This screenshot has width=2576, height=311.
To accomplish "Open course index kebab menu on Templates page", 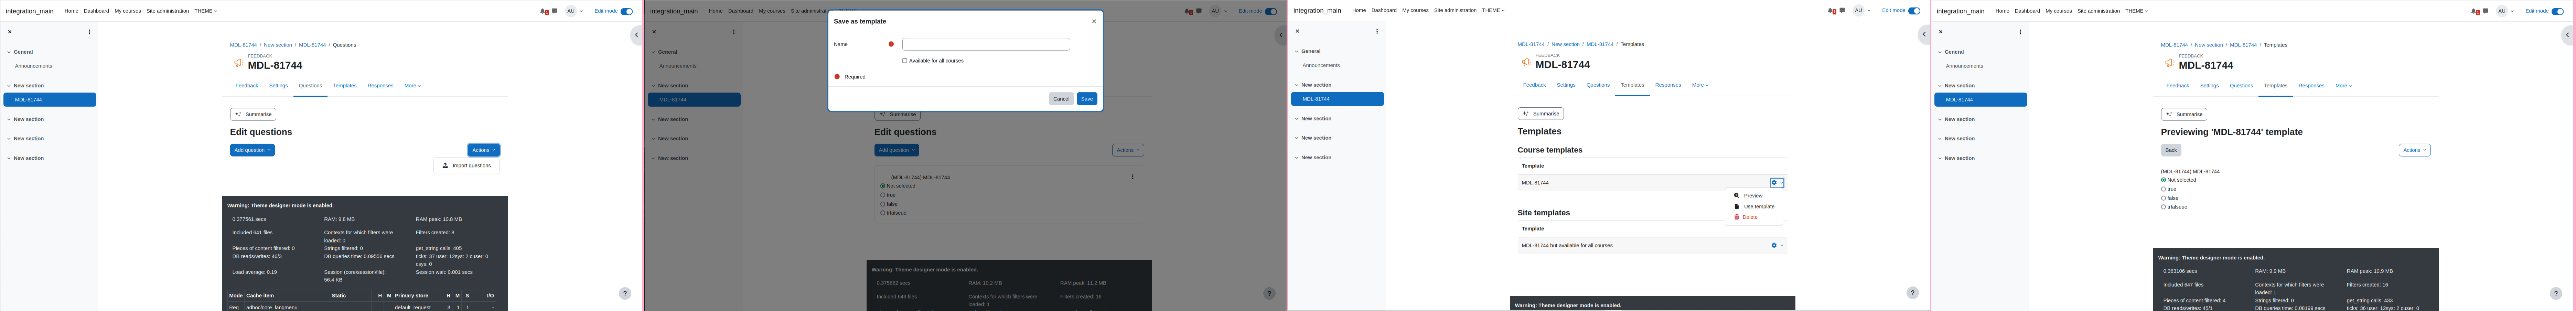I will (x=1377, y=31).
